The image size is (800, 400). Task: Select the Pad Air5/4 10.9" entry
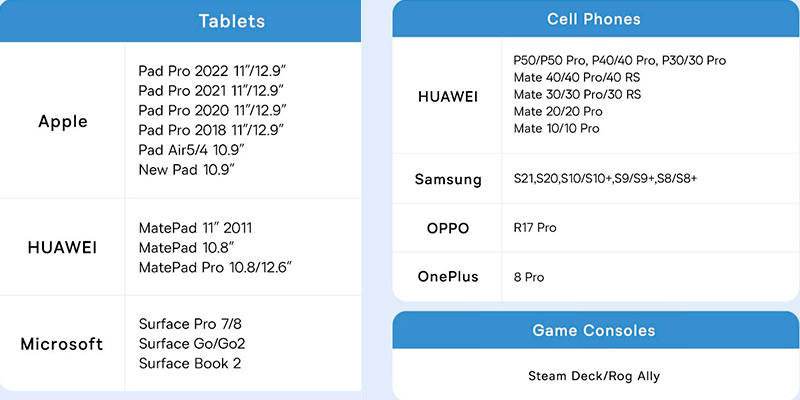coord(191,149)
